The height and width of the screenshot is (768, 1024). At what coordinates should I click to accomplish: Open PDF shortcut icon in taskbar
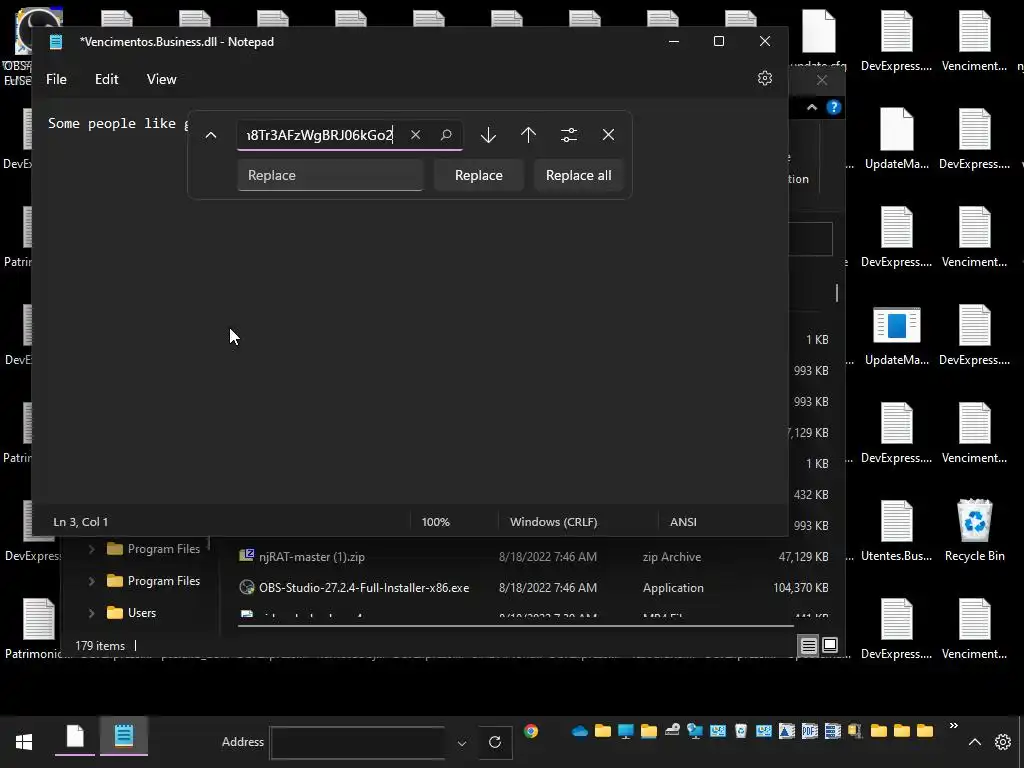[810, 731]
